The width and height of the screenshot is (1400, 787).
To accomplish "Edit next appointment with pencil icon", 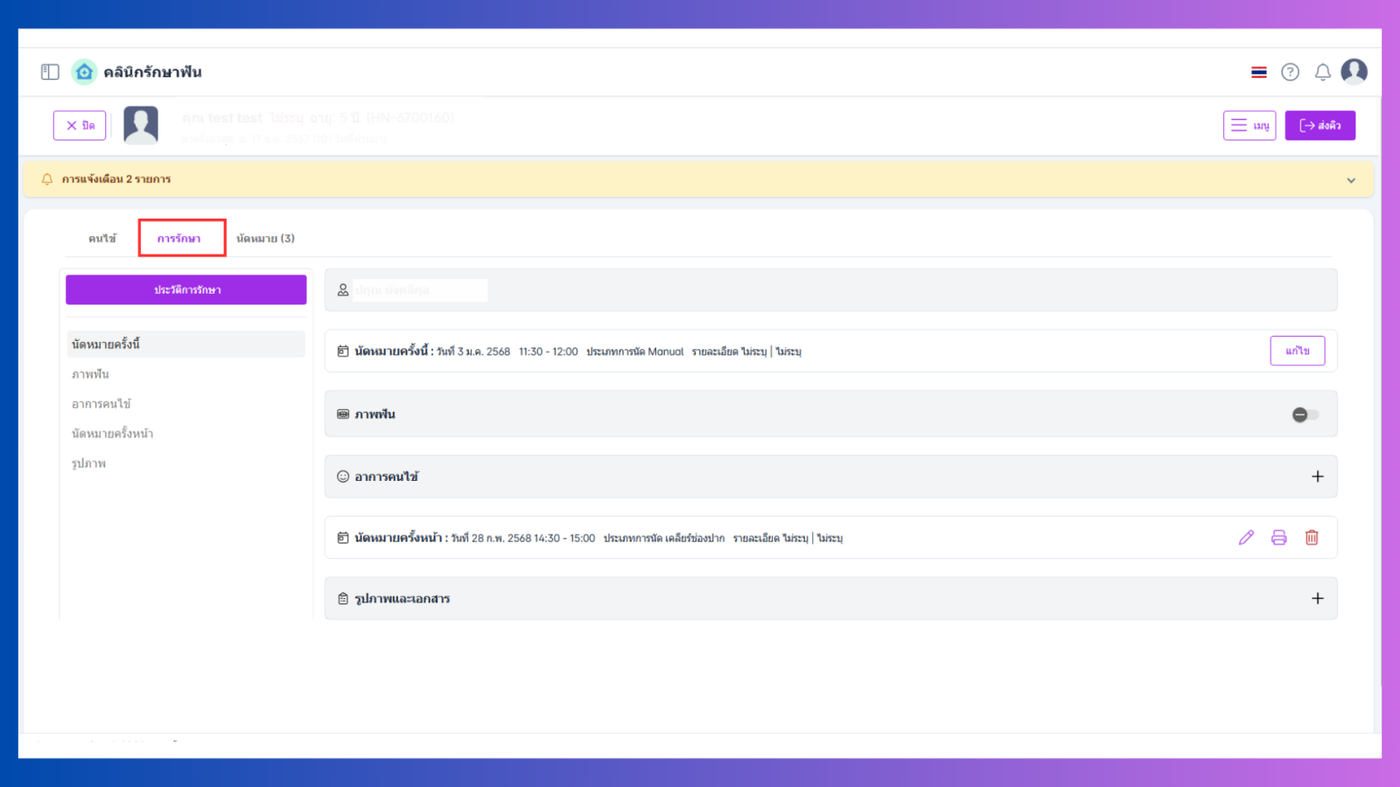I will (x=1246, y=538).
